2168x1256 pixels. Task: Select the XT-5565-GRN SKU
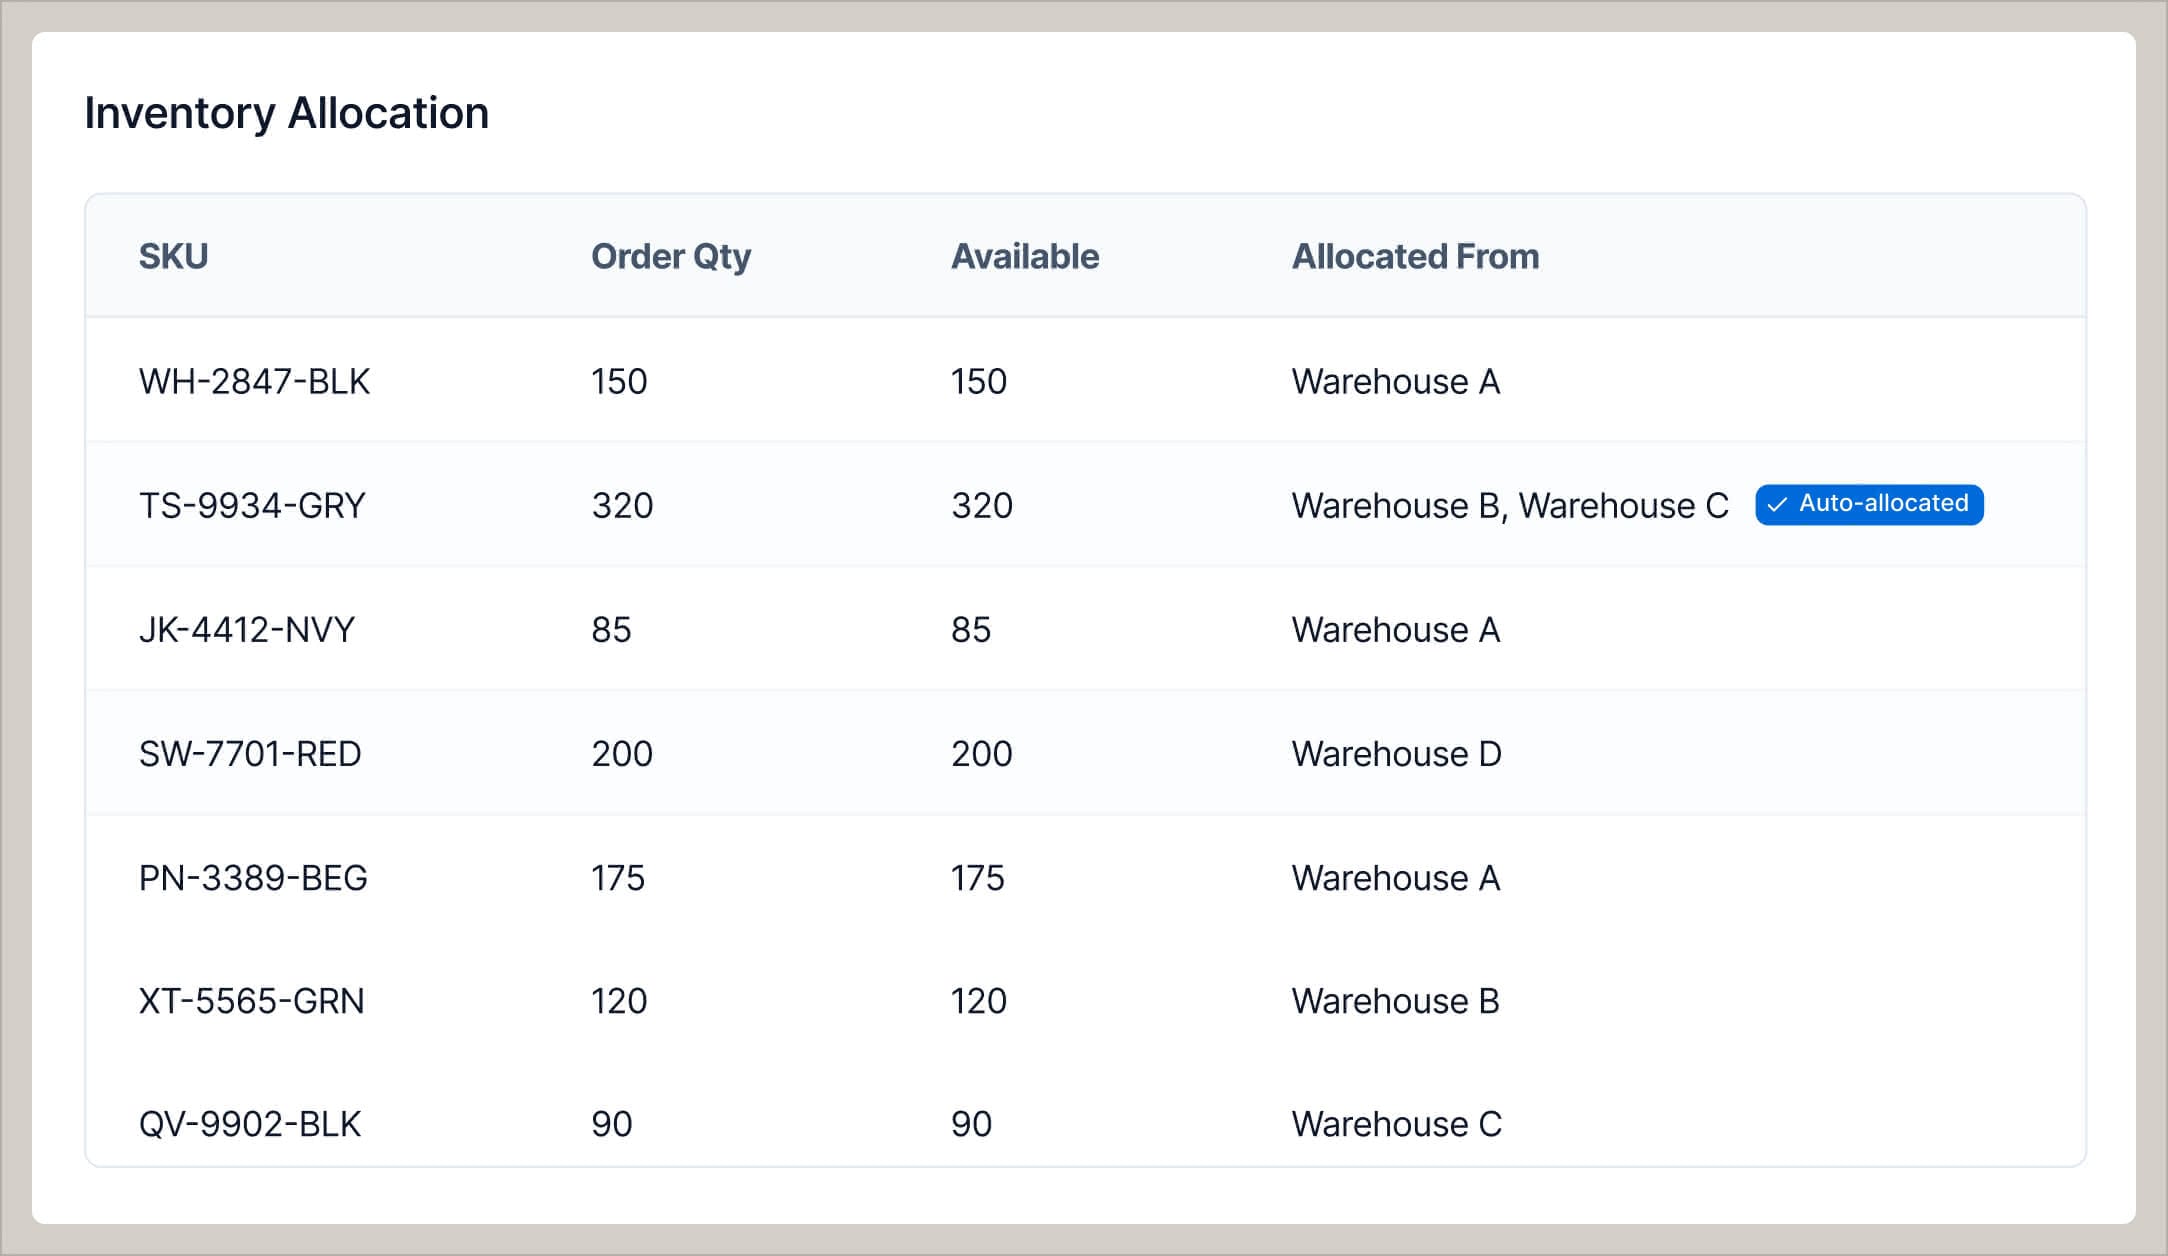click(x=251, y=1001)
